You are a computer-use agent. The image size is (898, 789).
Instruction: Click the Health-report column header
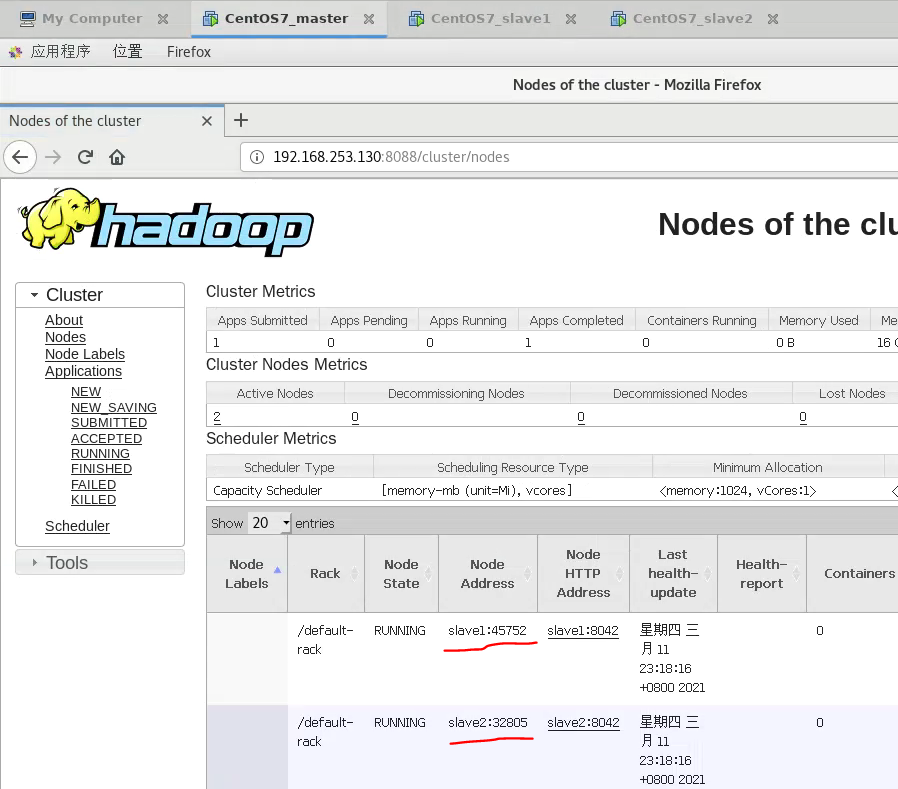(x=762, y=574)
